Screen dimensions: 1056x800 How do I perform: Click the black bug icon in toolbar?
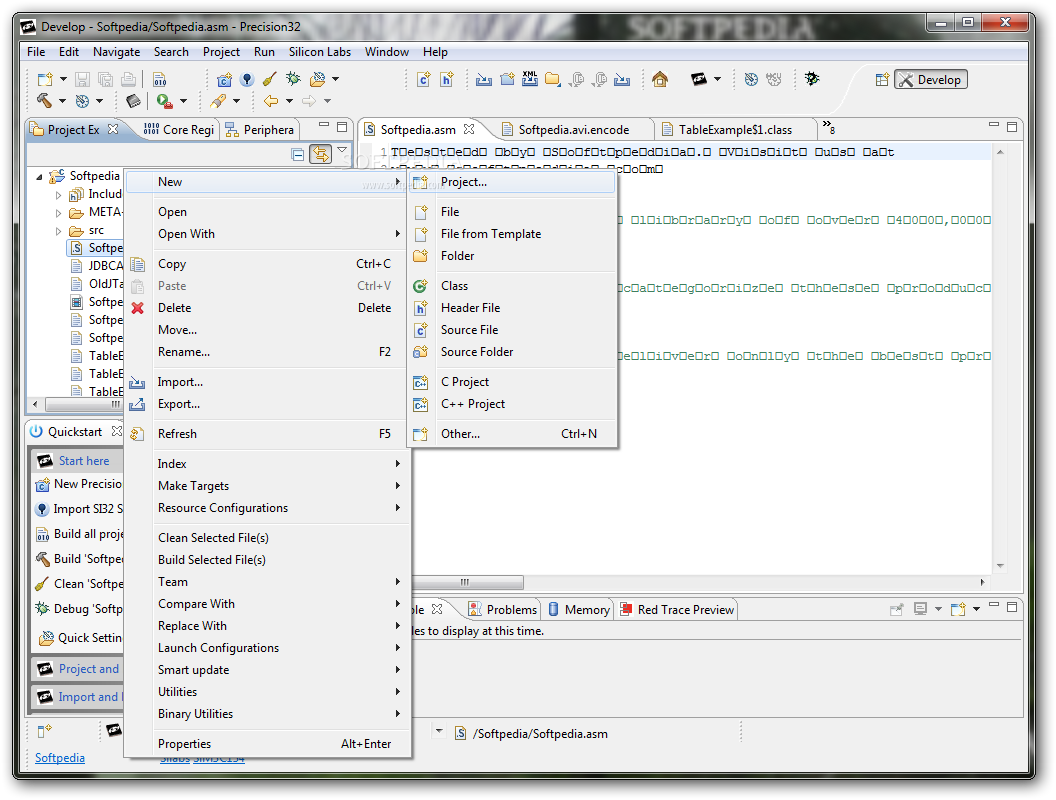812,79
